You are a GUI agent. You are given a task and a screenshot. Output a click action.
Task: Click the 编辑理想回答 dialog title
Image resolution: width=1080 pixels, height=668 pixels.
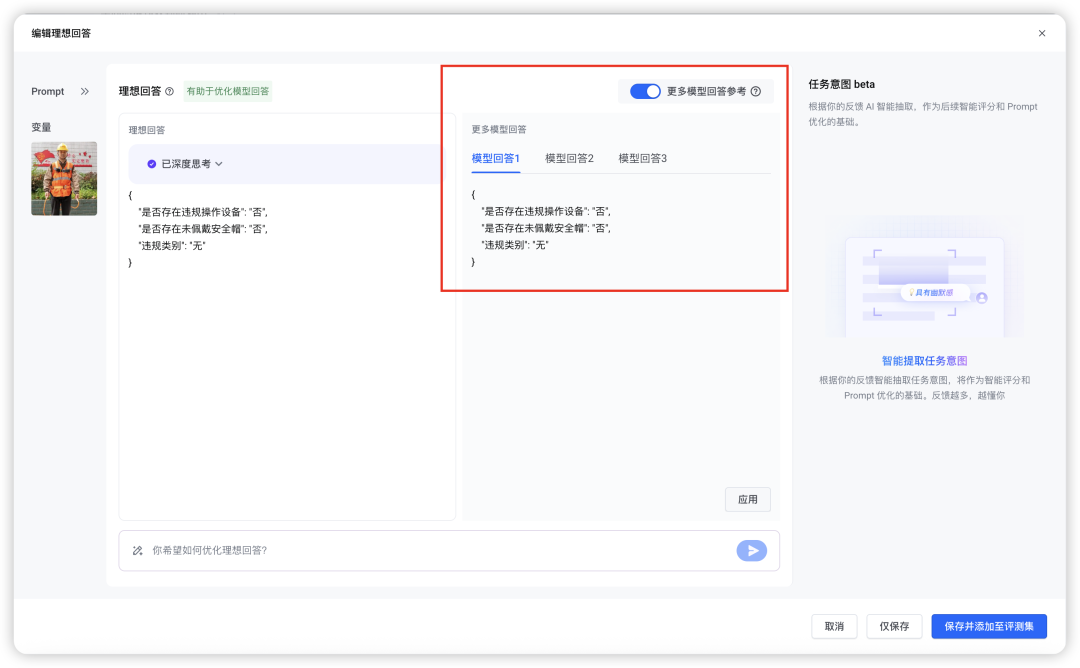61,33
